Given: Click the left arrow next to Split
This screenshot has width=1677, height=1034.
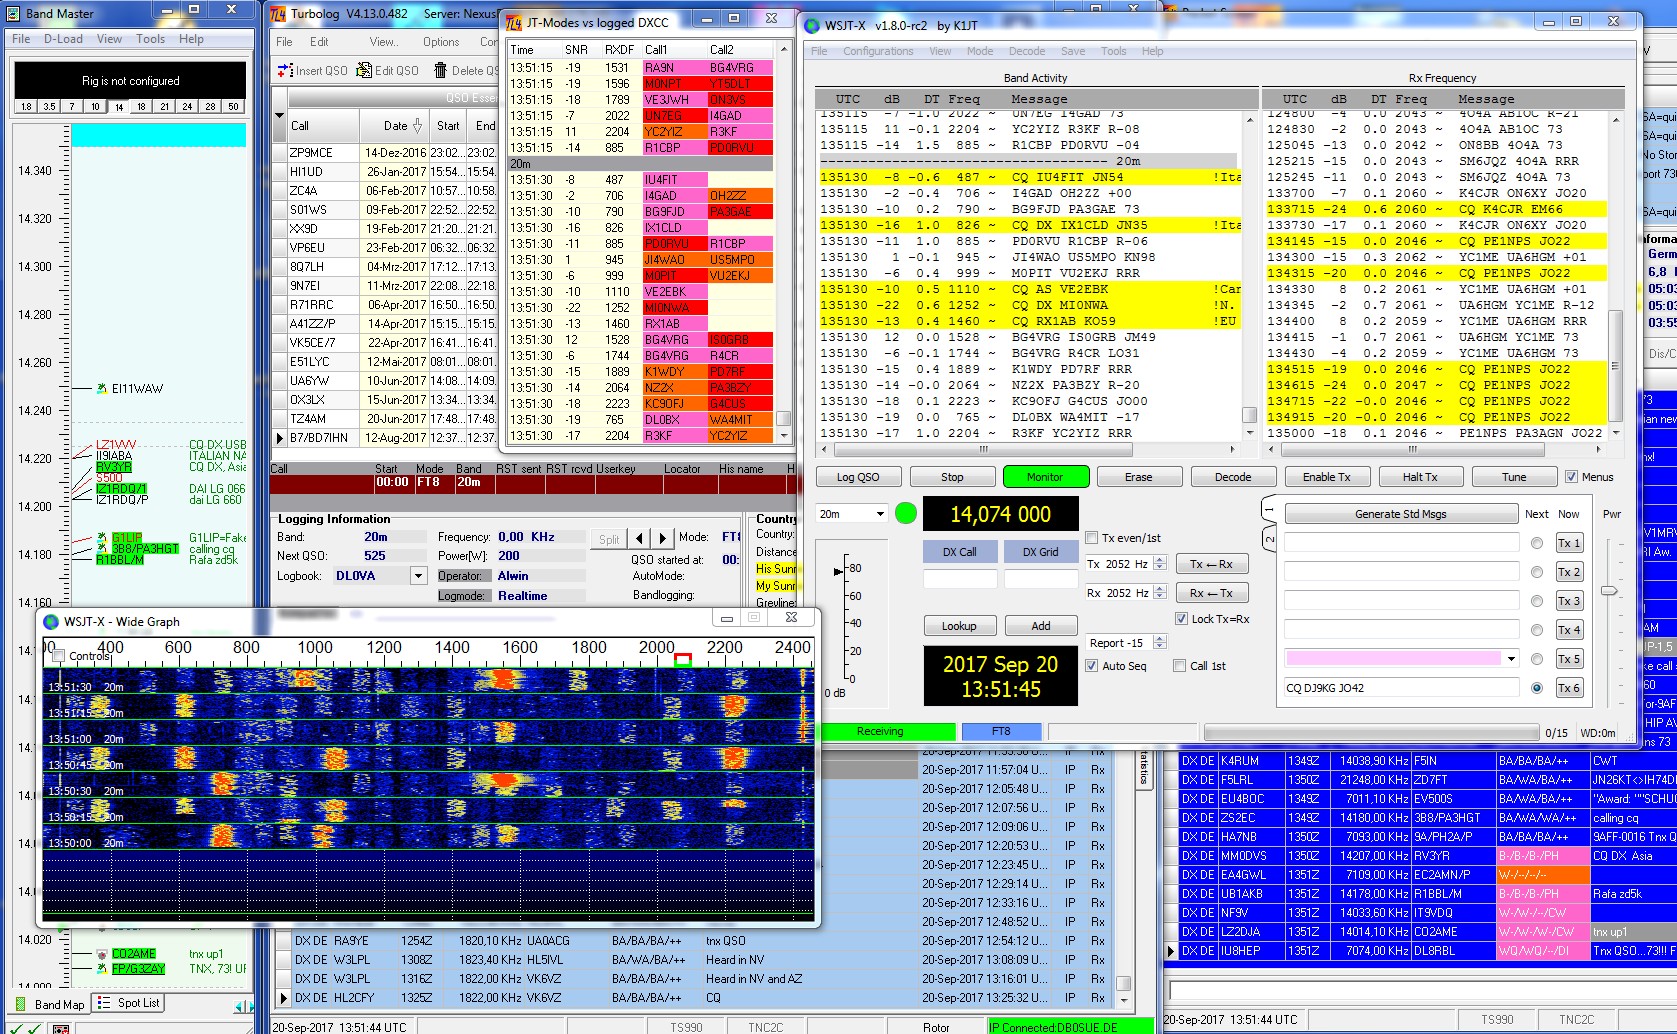Looking at the screenshot, I should [x=640, y=538].
